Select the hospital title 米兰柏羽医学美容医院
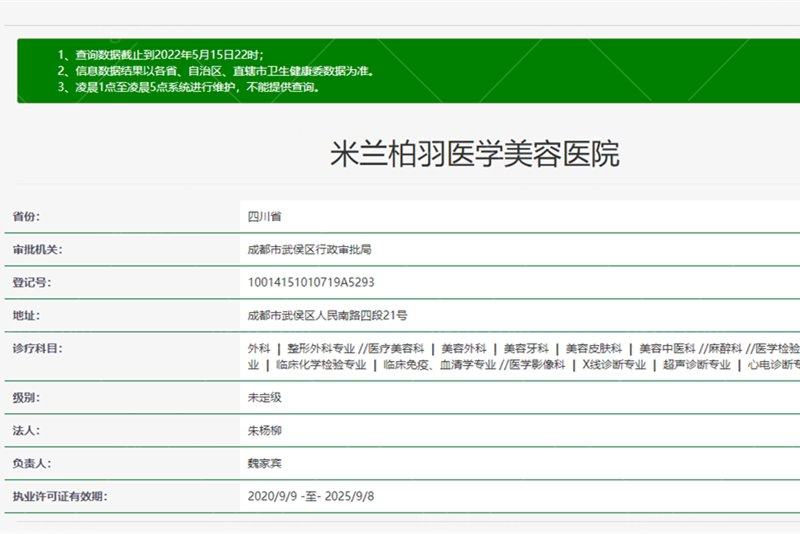The width and height of the screenshot is (800, 534). [475, 154]
